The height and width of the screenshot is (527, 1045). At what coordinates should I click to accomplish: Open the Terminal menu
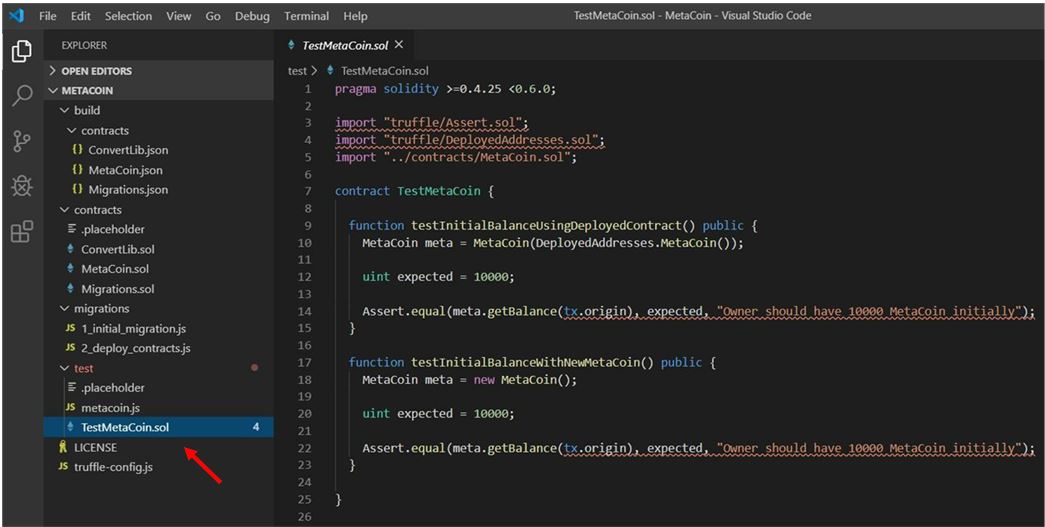pos(306,16)
